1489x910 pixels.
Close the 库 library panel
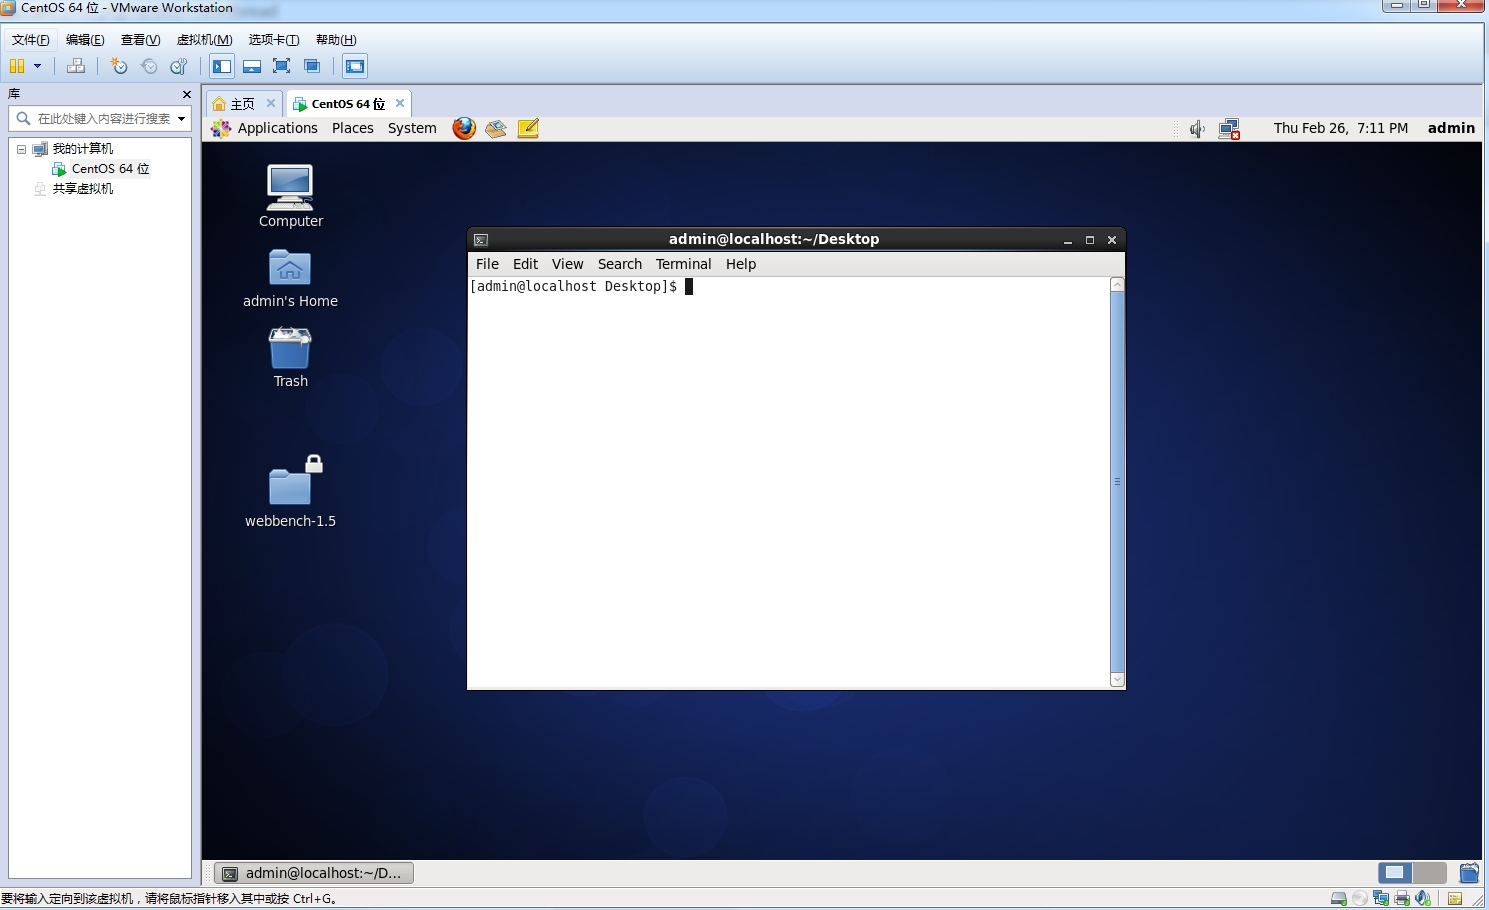[187, 94]
